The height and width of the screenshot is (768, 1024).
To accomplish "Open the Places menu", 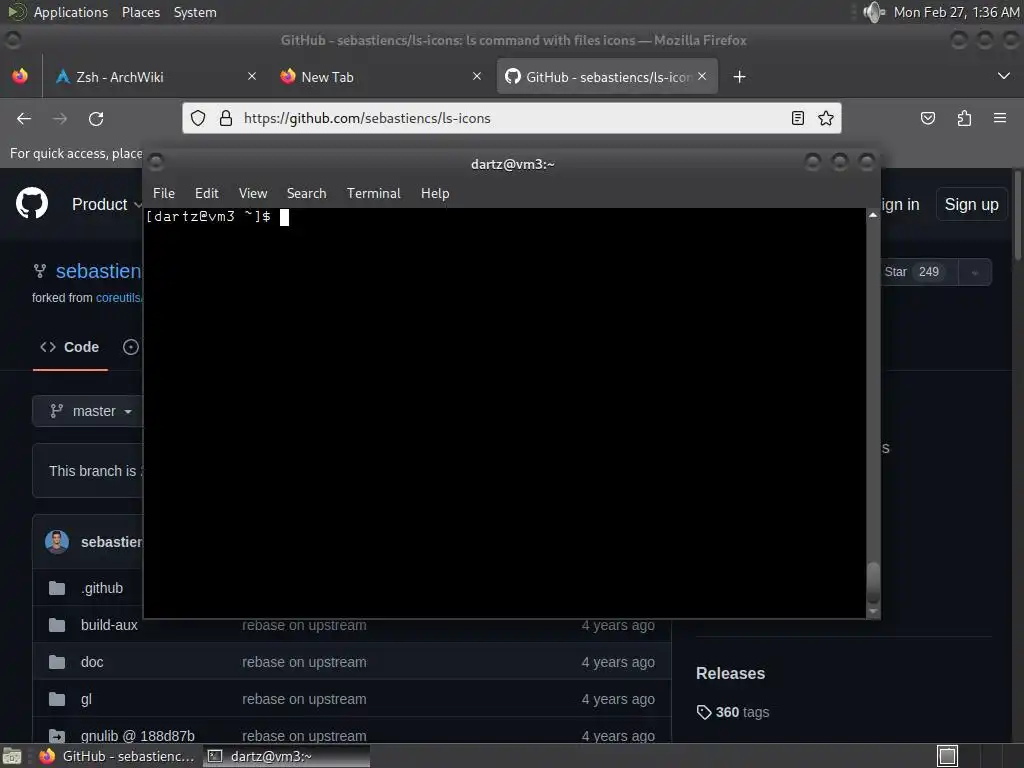I will (141, 12).
